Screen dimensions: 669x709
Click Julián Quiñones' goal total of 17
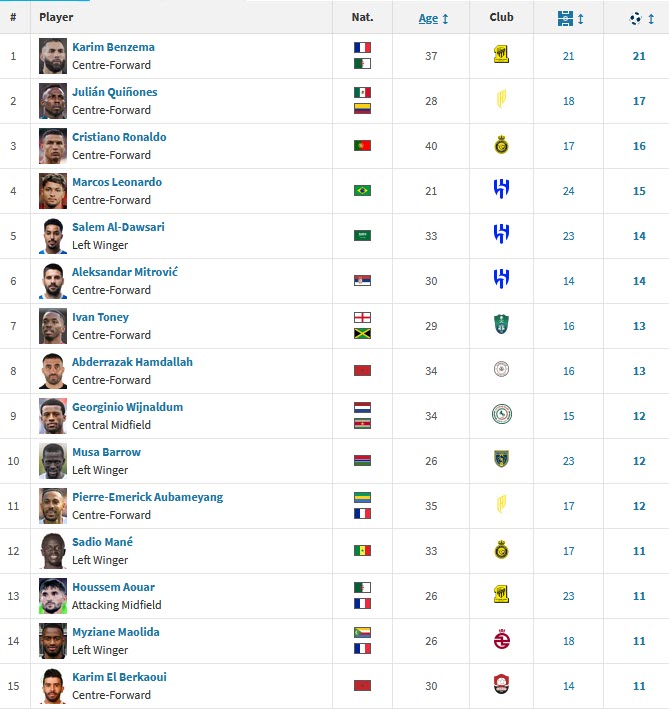639,101
